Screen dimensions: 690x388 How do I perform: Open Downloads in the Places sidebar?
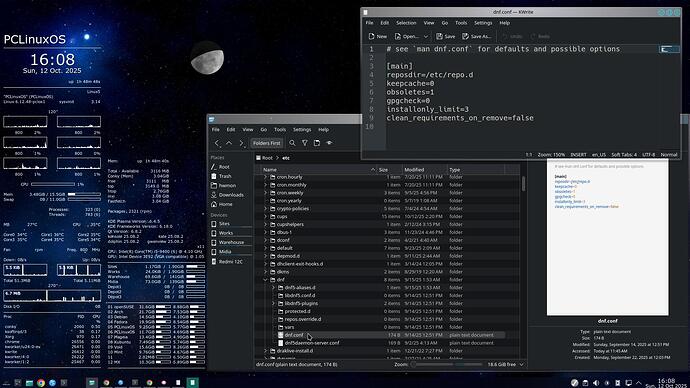[231, 195]
